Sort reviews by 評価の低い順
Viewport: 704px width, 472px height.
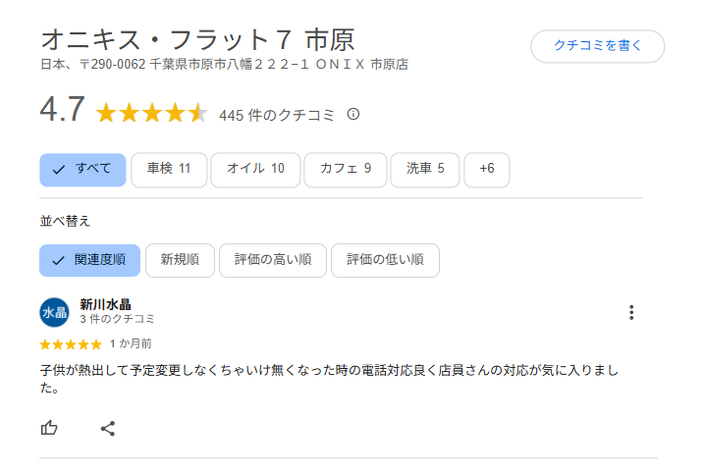385,261
